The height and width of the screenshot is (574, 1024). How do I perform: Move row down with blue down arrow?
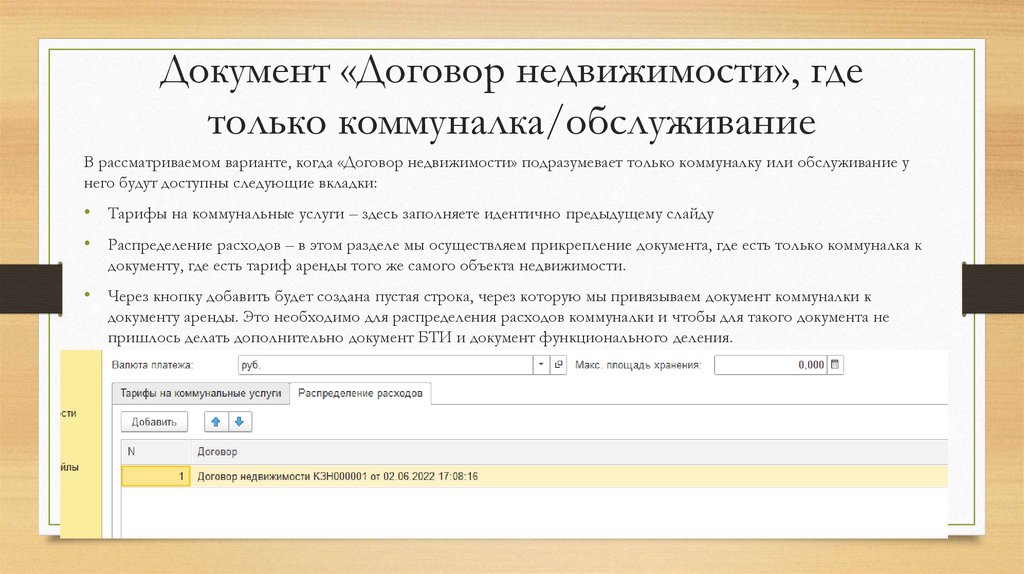tap(240, 422)
